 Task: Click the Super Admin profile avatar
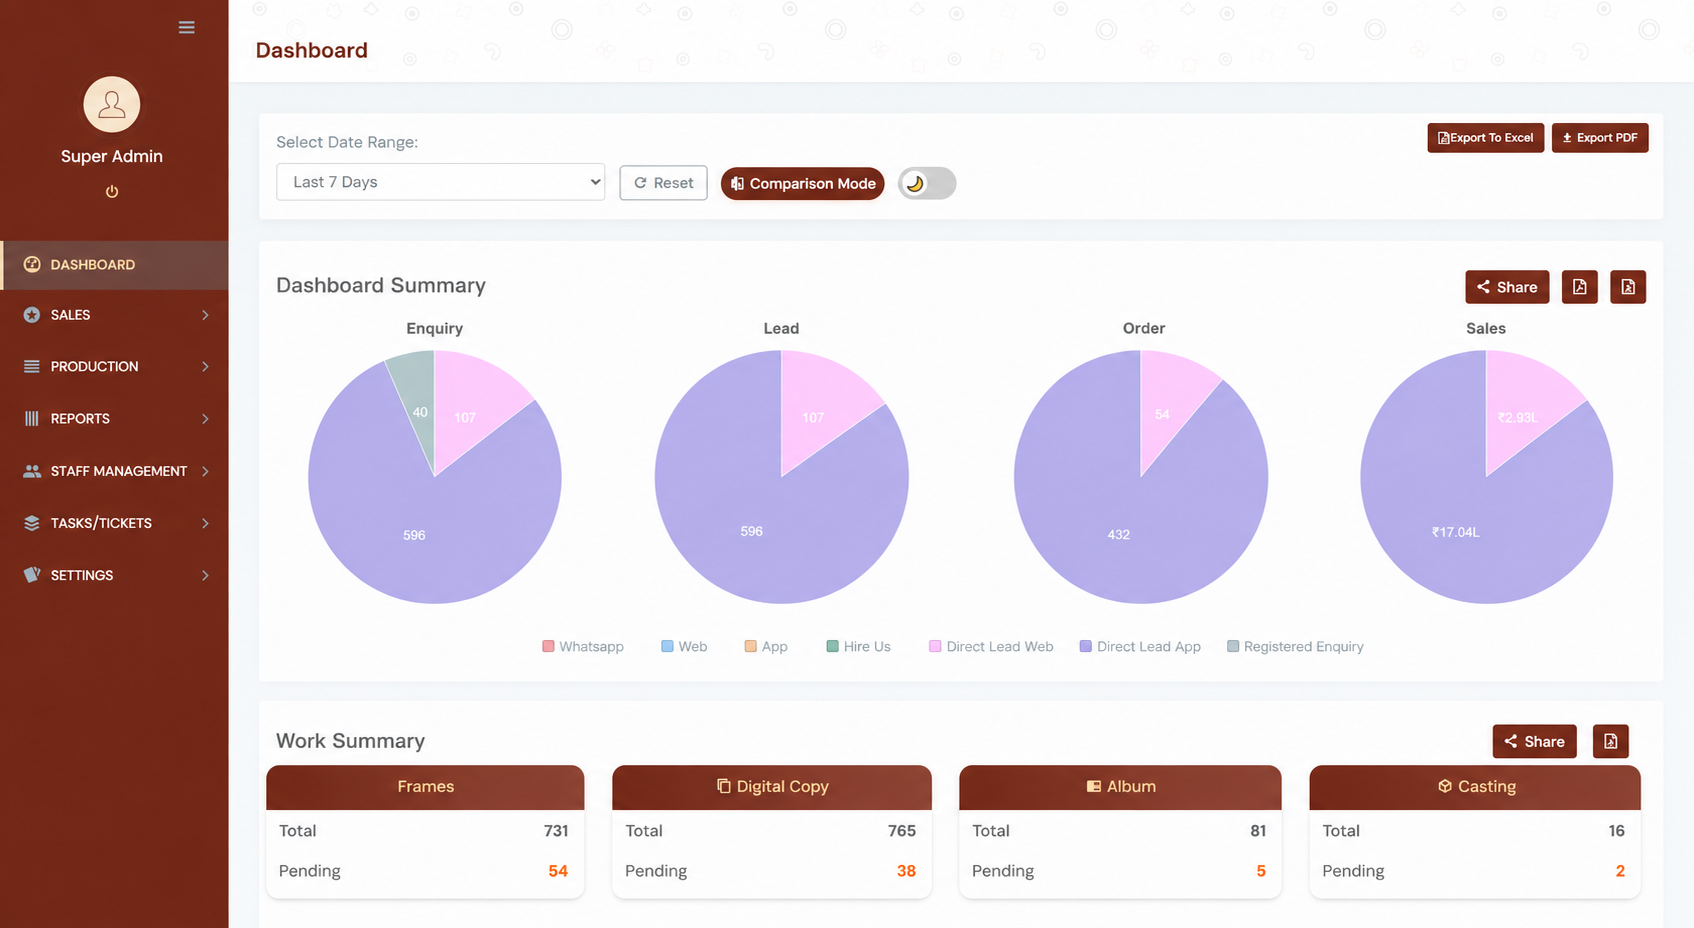pos(112,104)
